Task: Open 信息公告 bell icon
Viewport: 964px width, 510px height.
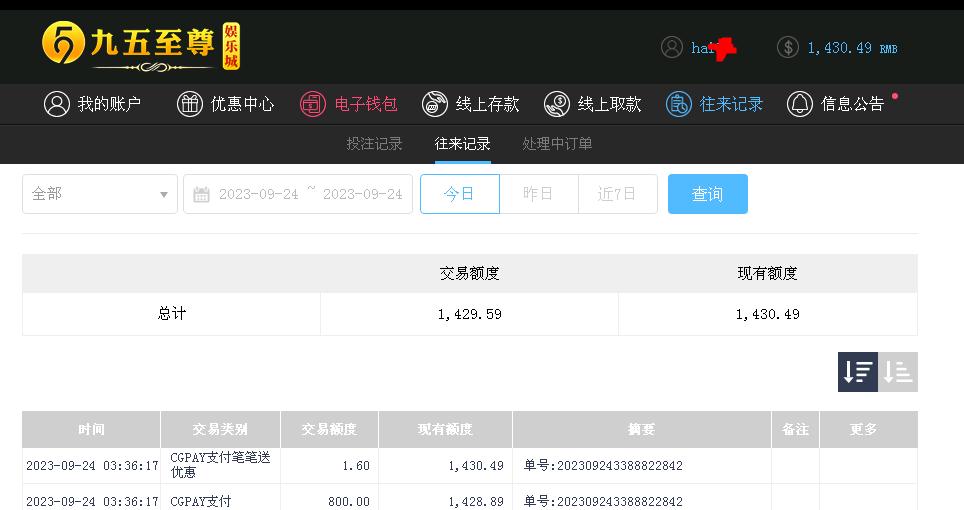Action: pos(799,104)
